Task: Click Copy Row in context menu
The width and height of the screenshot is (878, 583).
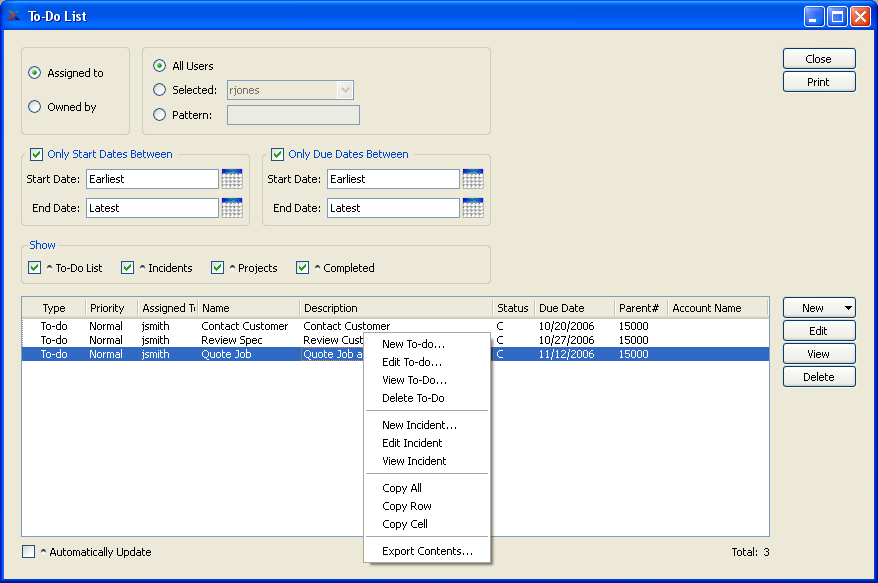Action: coord(406,506)
